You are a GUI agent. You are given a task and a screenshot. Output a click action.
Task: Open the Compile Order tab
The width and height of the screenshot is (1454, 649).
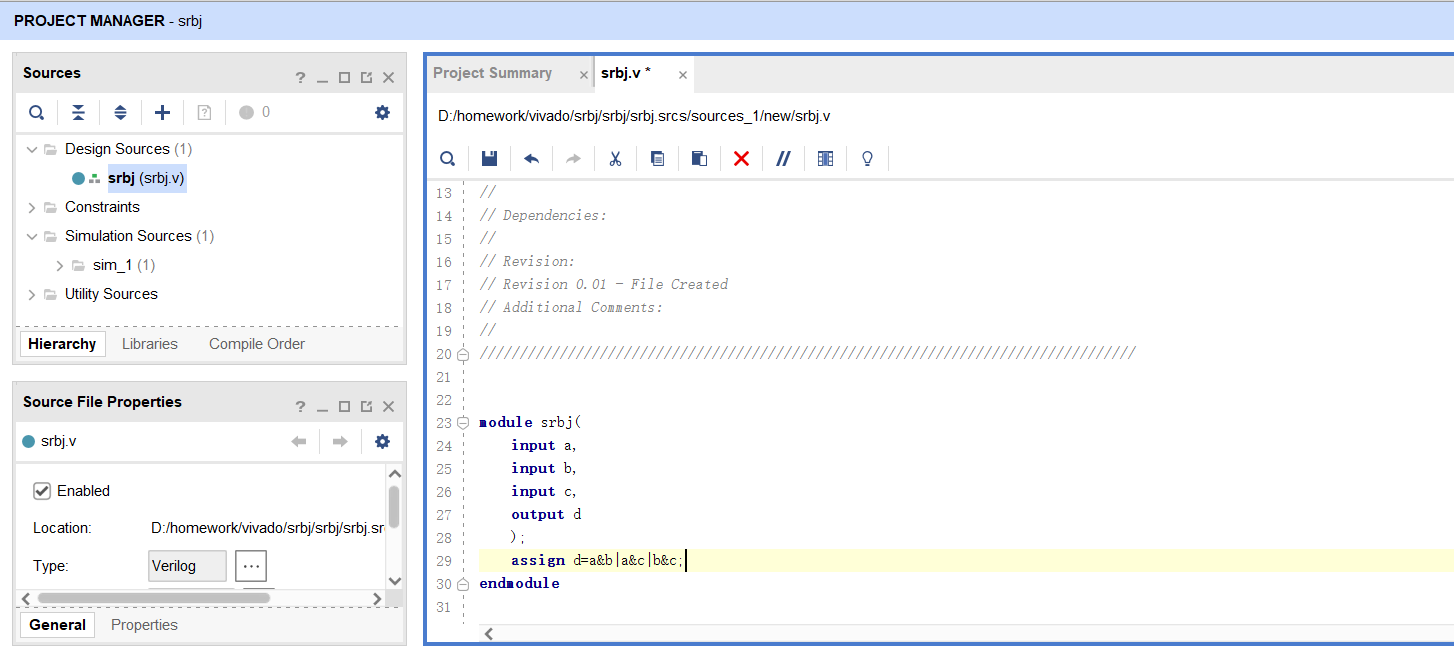tap(256, 344)
